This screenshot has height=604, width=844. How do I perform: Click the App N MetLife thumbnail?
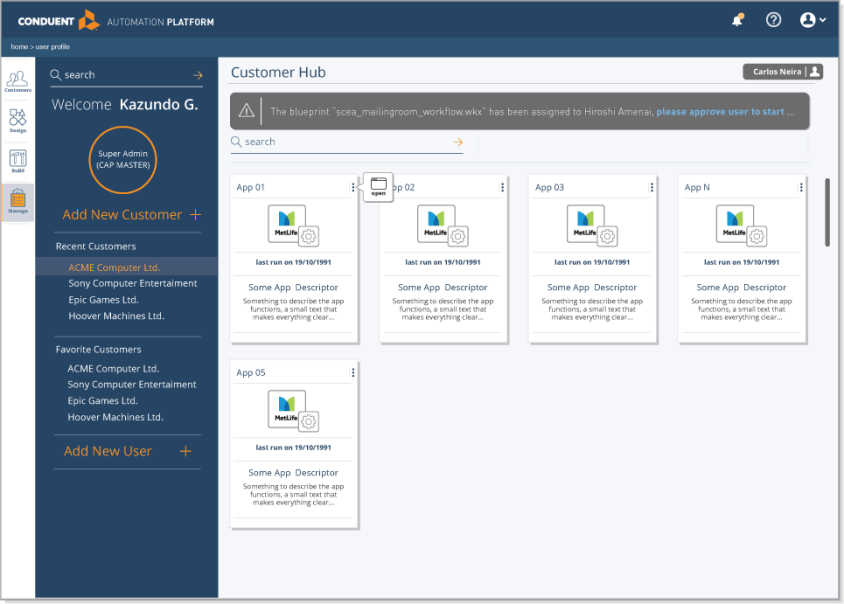735,224
